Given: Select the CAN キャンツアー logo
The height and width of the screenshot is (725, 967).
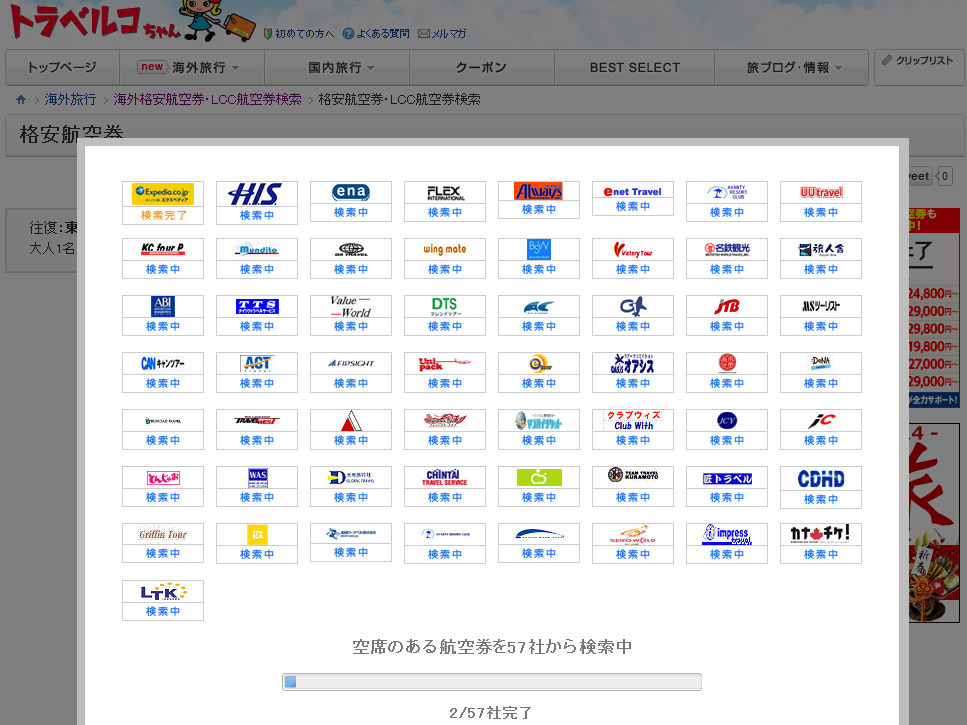Looking at the screenshot, I should (163, 363).
